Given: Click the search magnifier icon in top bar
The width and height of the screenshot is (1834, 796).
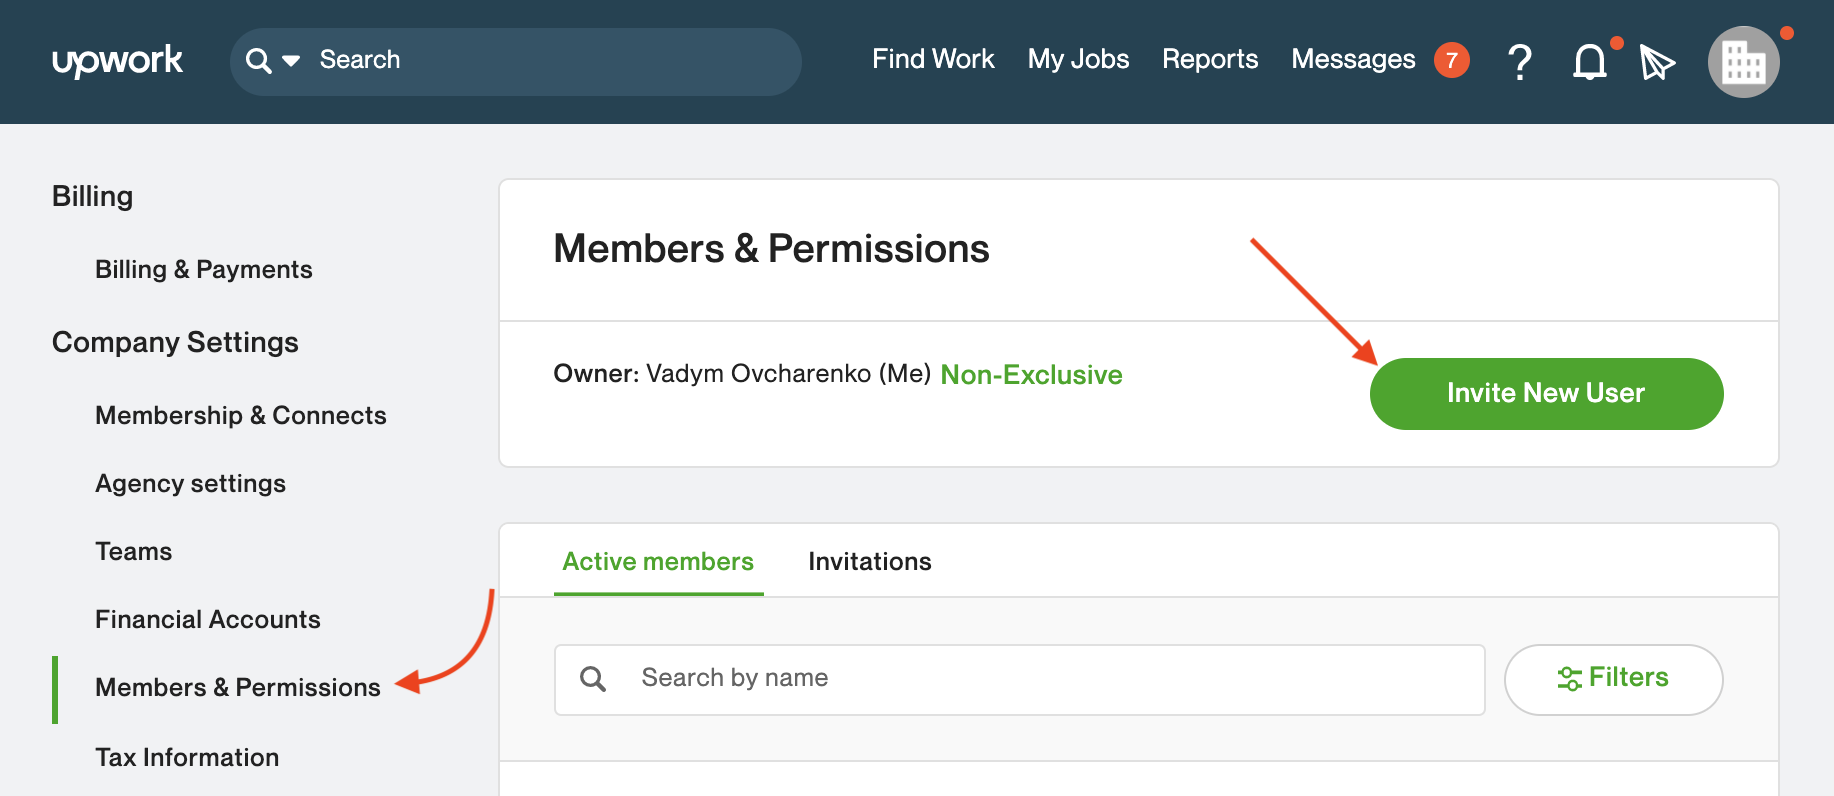Looking at the screenshot, I should tap(258, 61).
